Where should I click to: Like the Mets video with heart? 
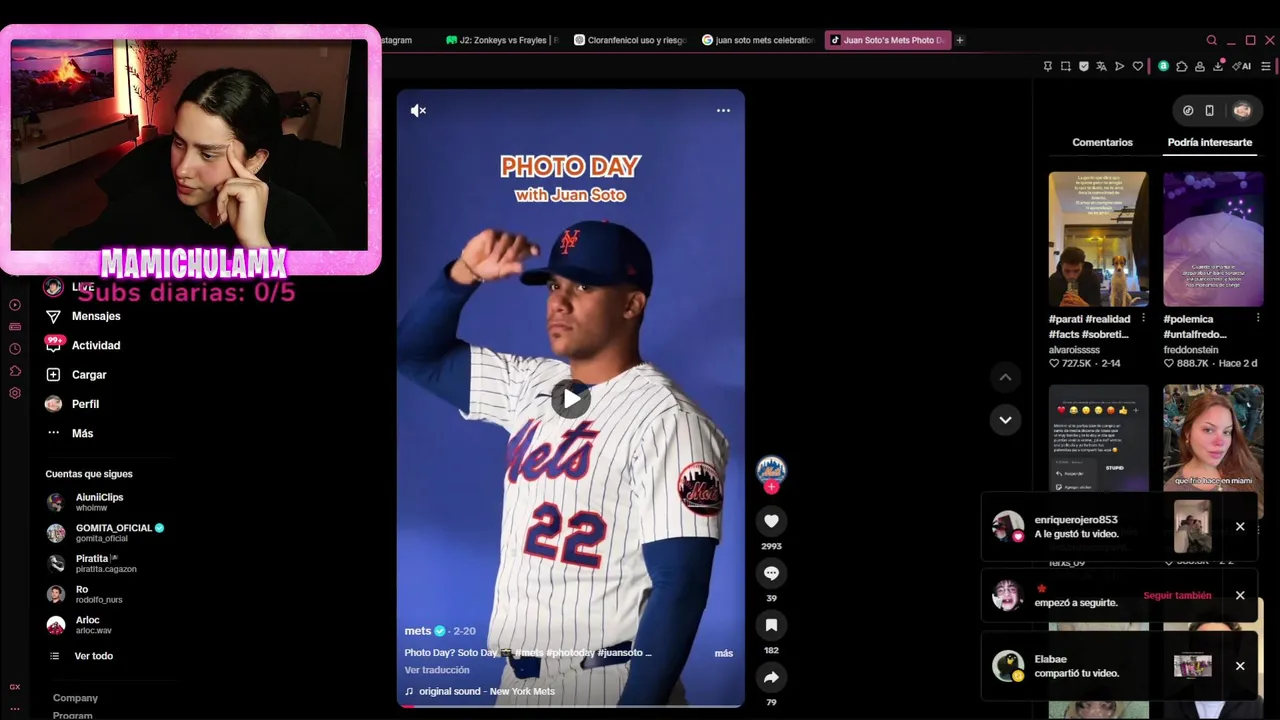pyautogui.click(x=771, y=521)
